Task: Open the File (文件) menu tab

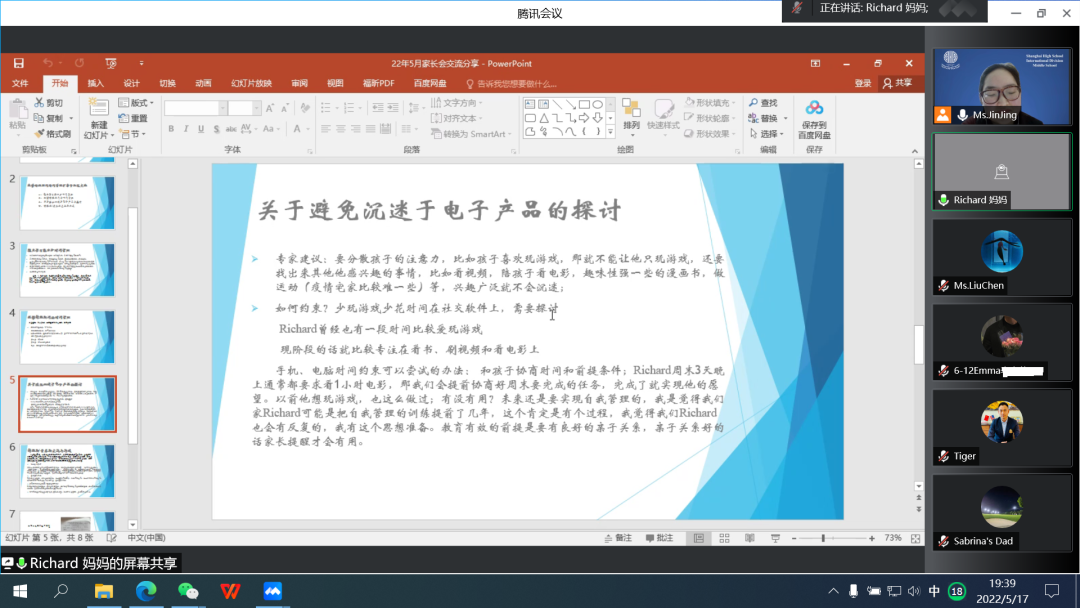Action: (20, 83)
